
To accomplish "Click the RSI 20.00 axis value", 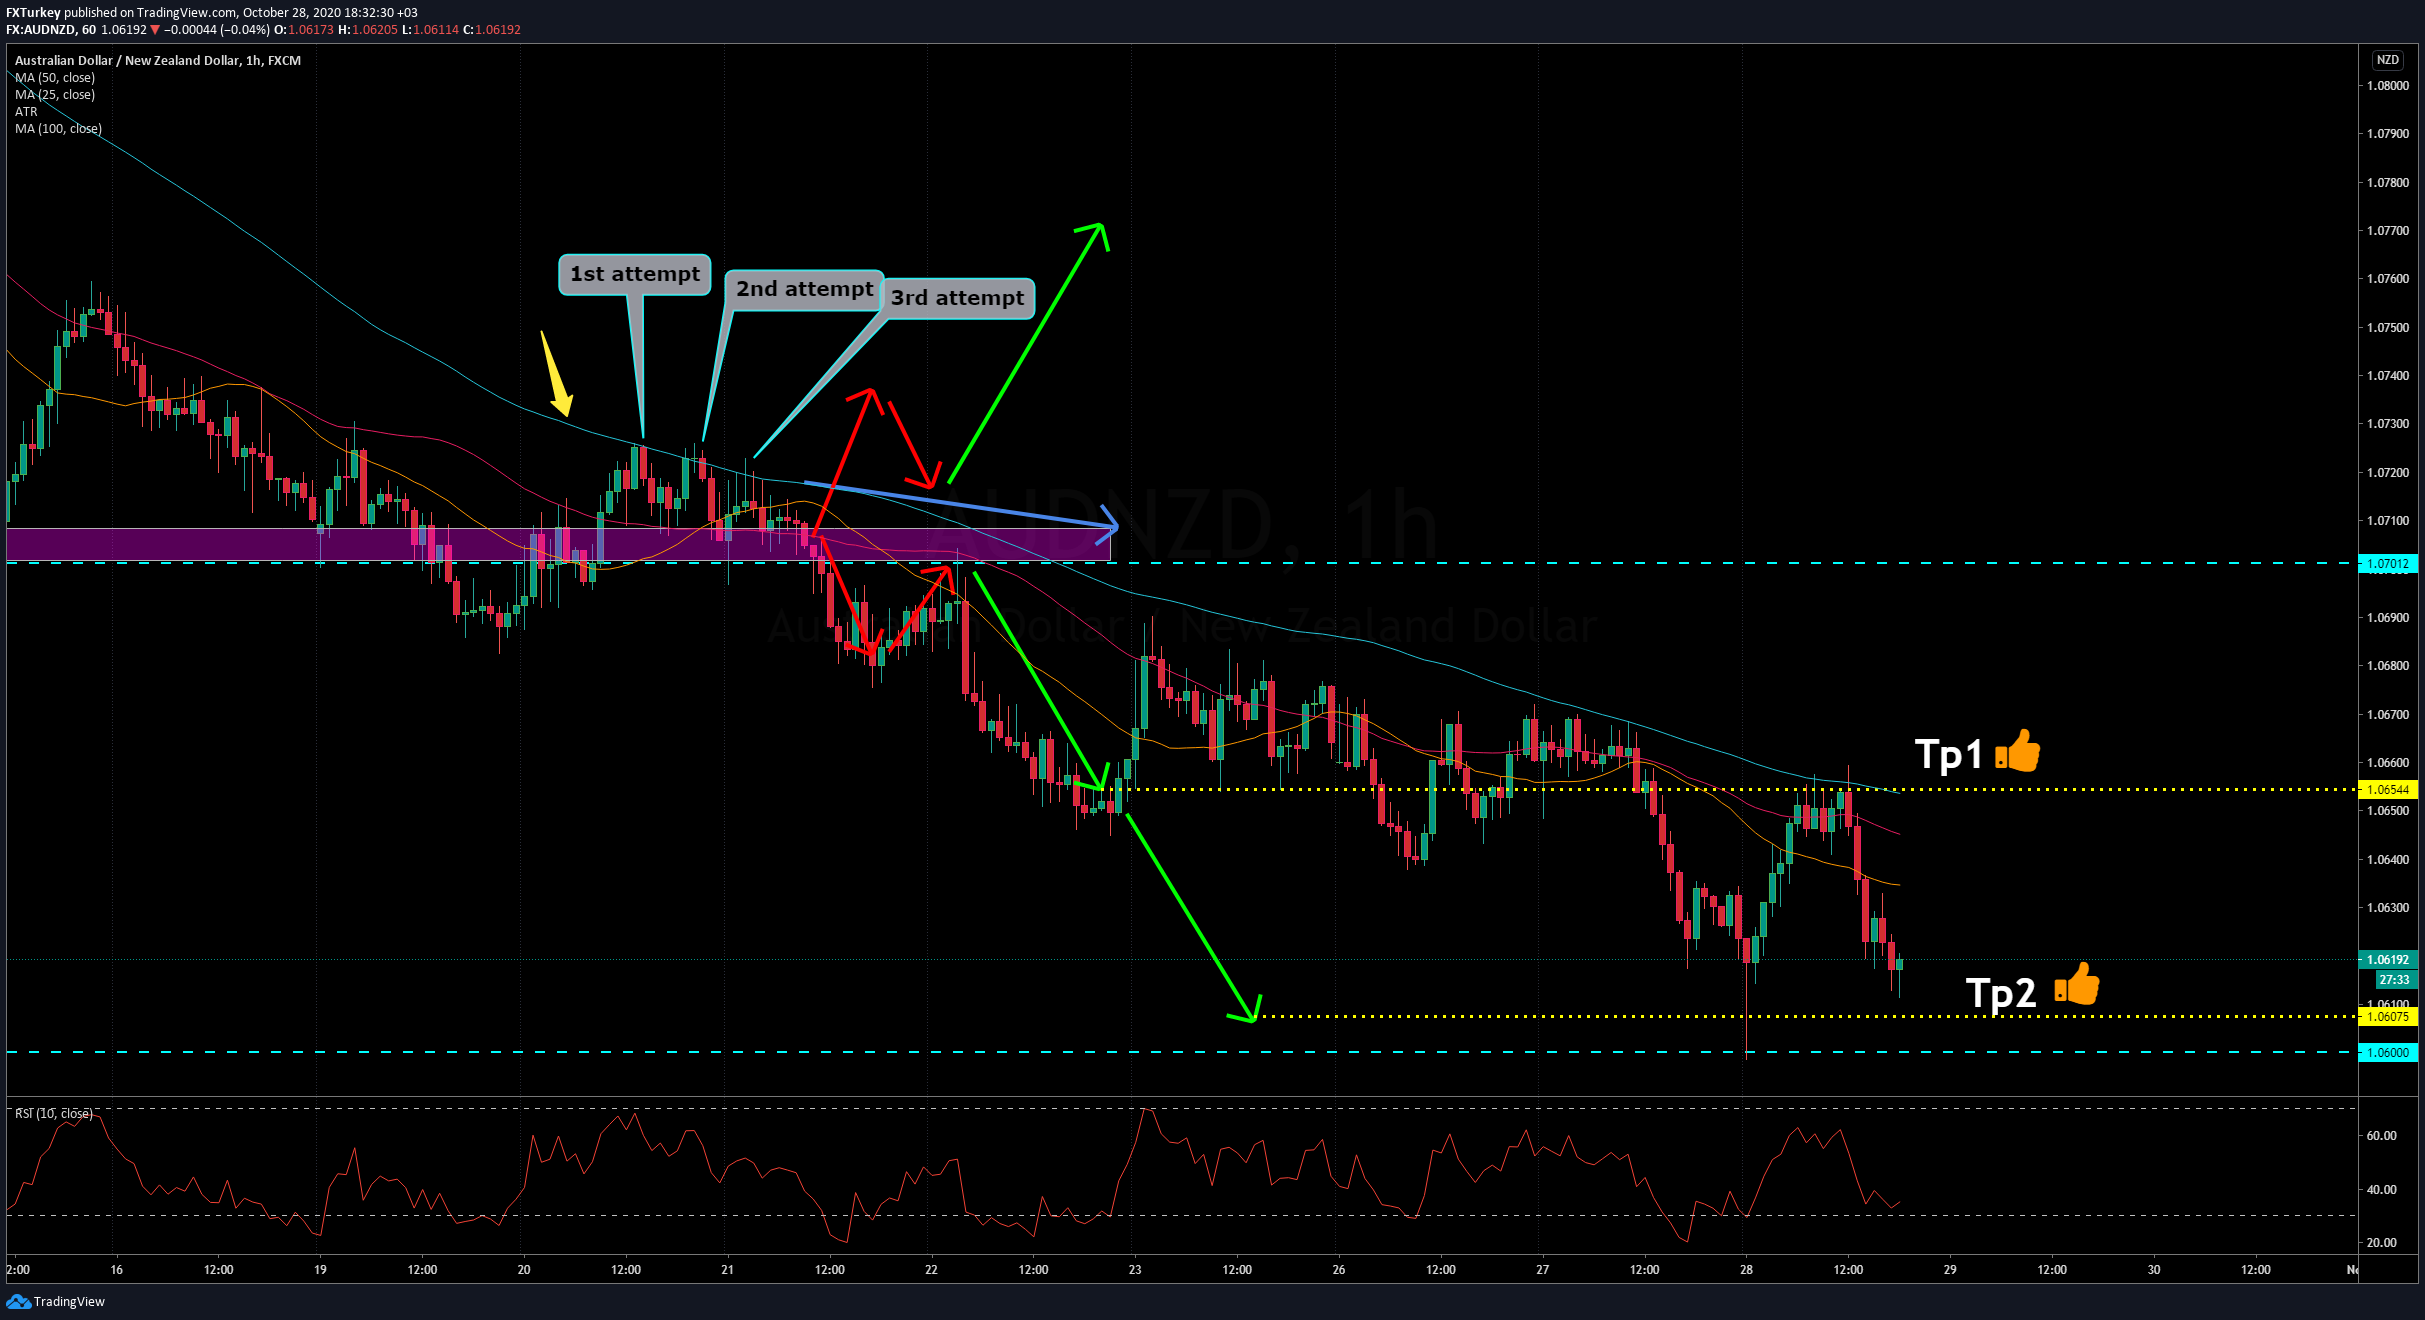I will 2382,1242.
